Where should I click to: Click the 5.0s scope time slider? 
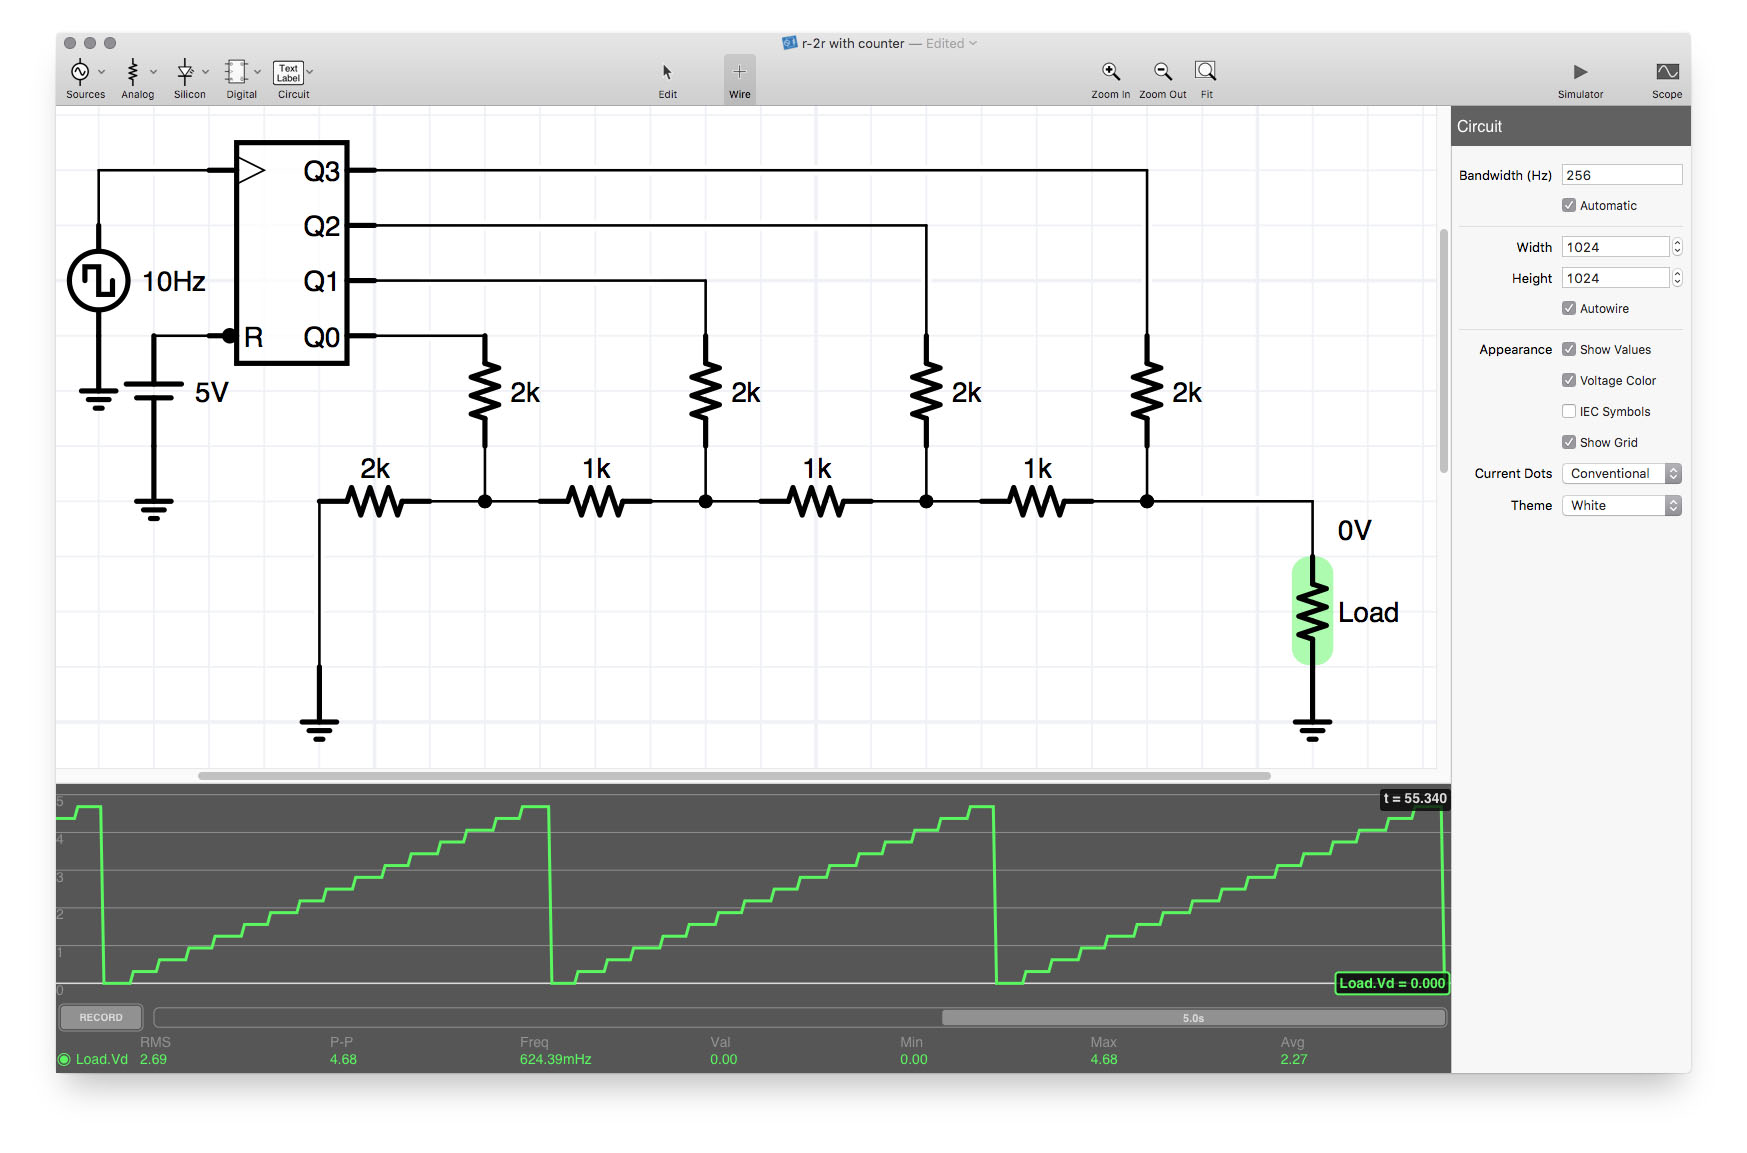pyautogui.click(x=1193, y=1018)
